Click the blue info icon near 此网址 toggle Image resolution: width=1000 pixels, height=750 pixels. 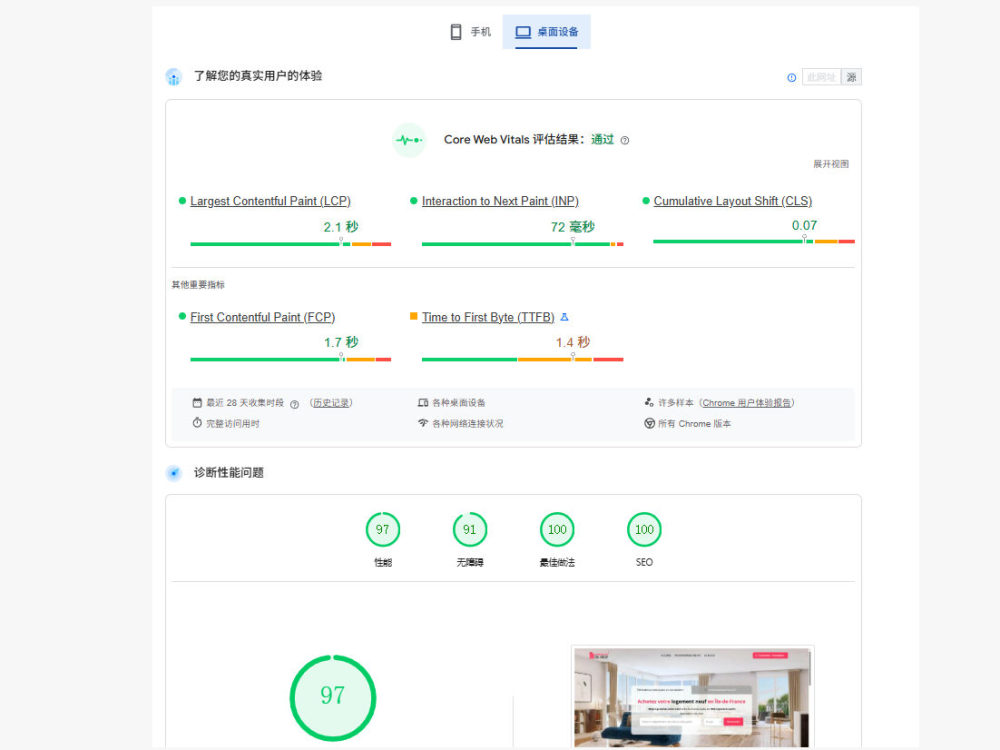click(791, 78)
